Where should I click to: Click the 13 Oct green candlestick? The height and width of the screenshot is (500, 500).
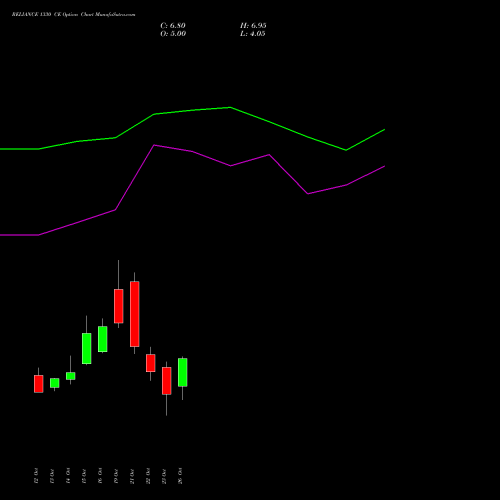(55, 383)
